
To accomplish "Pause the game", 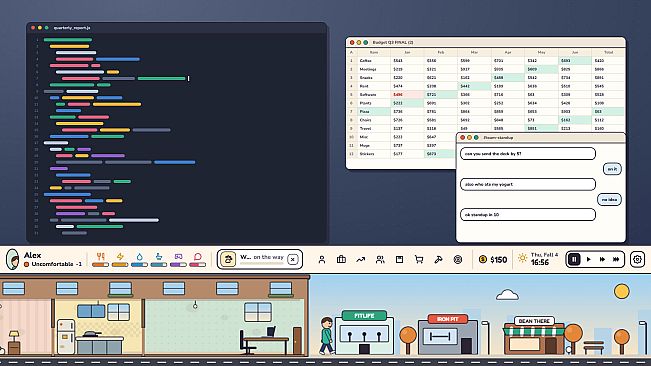I will point(575,259).
